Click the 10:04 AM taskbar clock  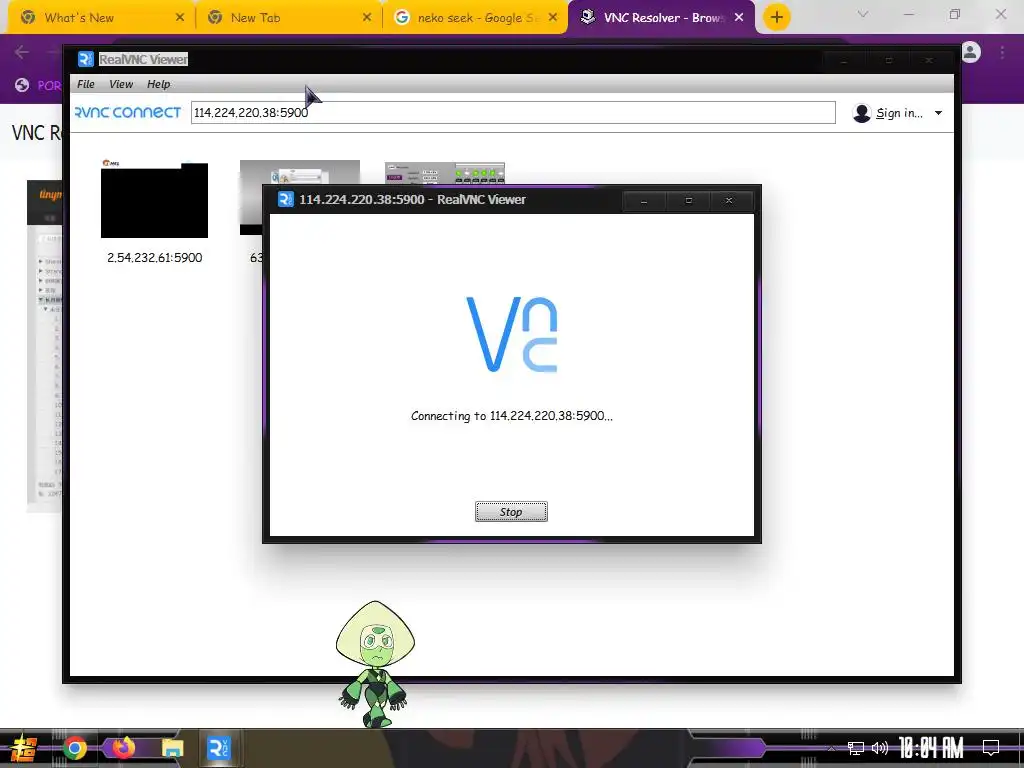coord(931,748)
